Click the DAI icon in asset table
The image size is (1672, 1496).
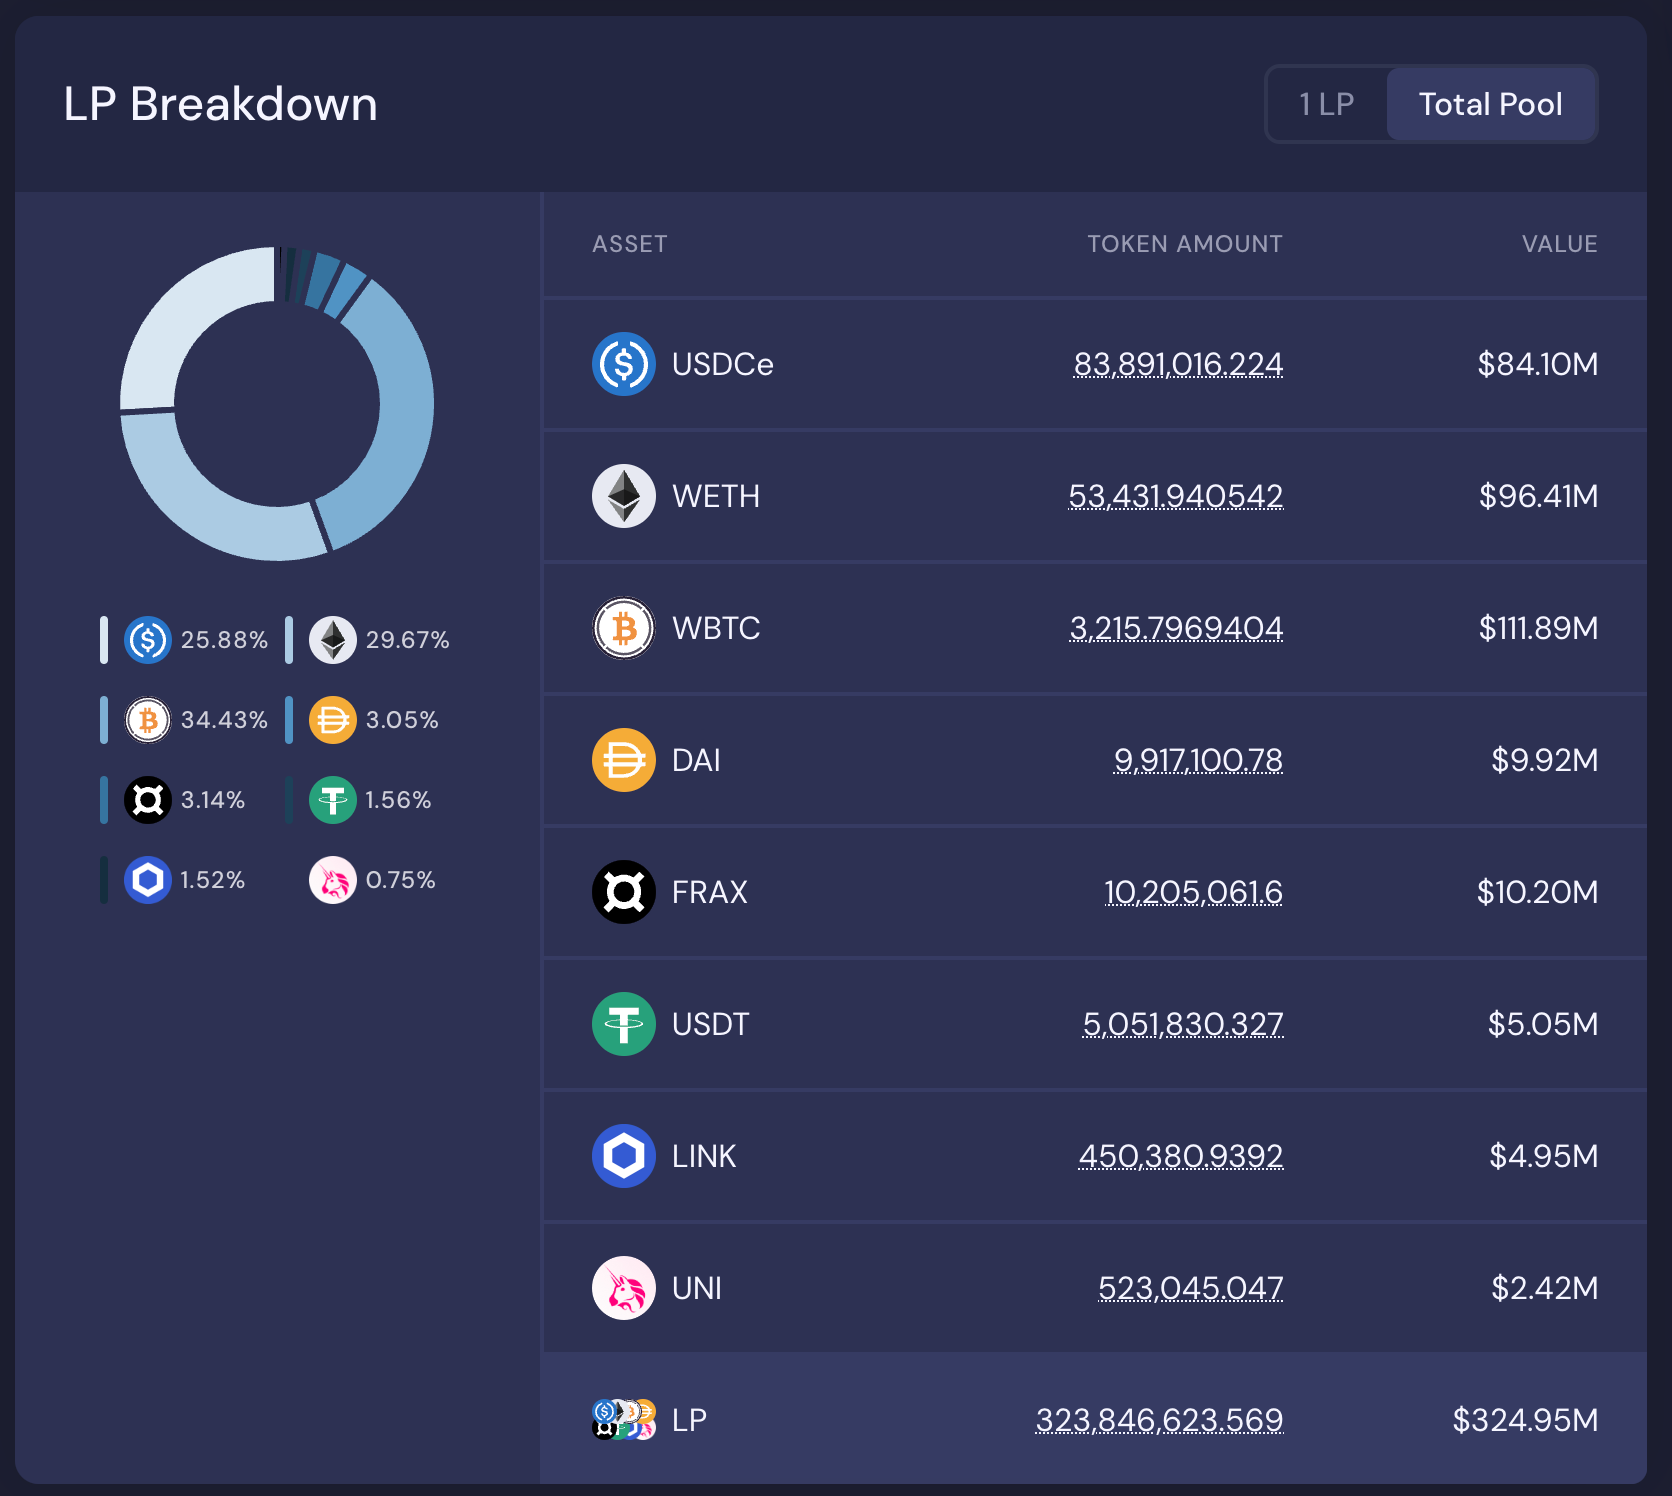[623, 760]
